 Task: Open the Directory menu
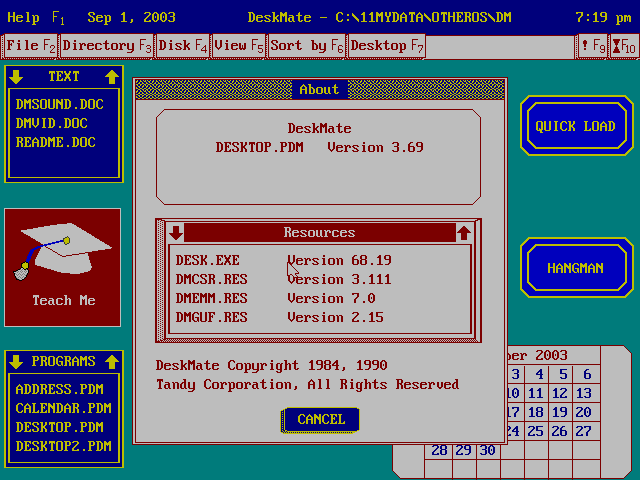pos(106,46)
